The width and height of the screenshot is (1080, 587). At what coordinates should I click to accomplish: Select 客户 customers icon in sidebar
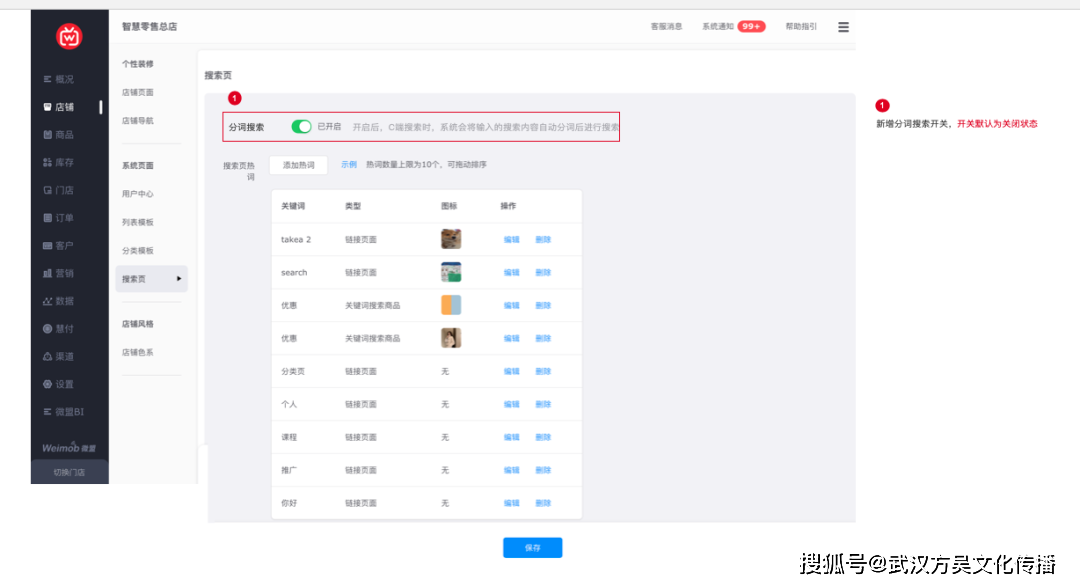tap(48, 245)
